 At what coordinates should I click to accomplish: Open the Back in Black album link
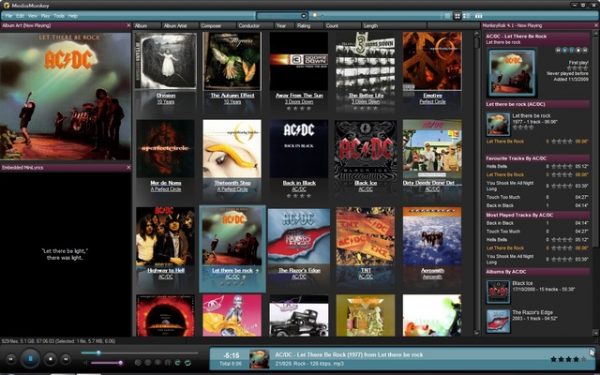299,183
